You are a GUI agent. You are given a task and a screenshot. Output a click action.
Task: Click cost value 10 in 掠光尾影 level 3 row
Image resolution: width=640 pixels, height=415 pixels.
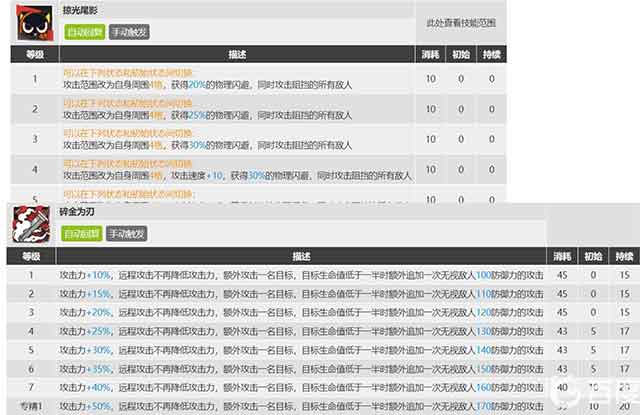click(x=431, y=139)
